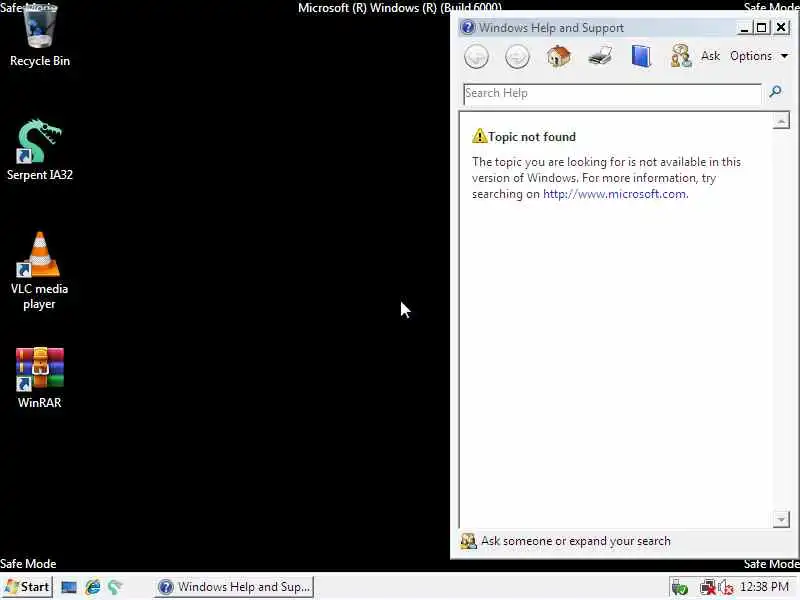Click the Windows Help and Sup... taskbar button

click(x=234, y=587)
